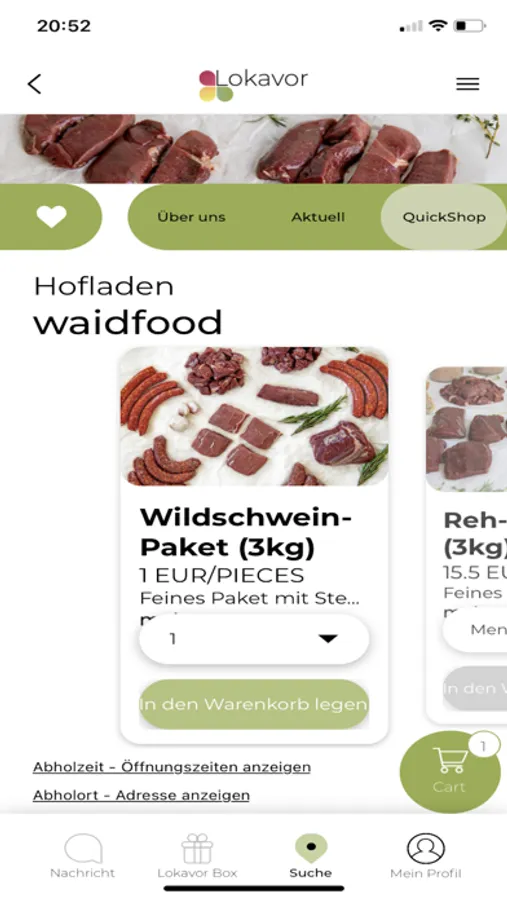Tap the Suche location pin icon
This screenshot has width=507, height=900.
311,849
